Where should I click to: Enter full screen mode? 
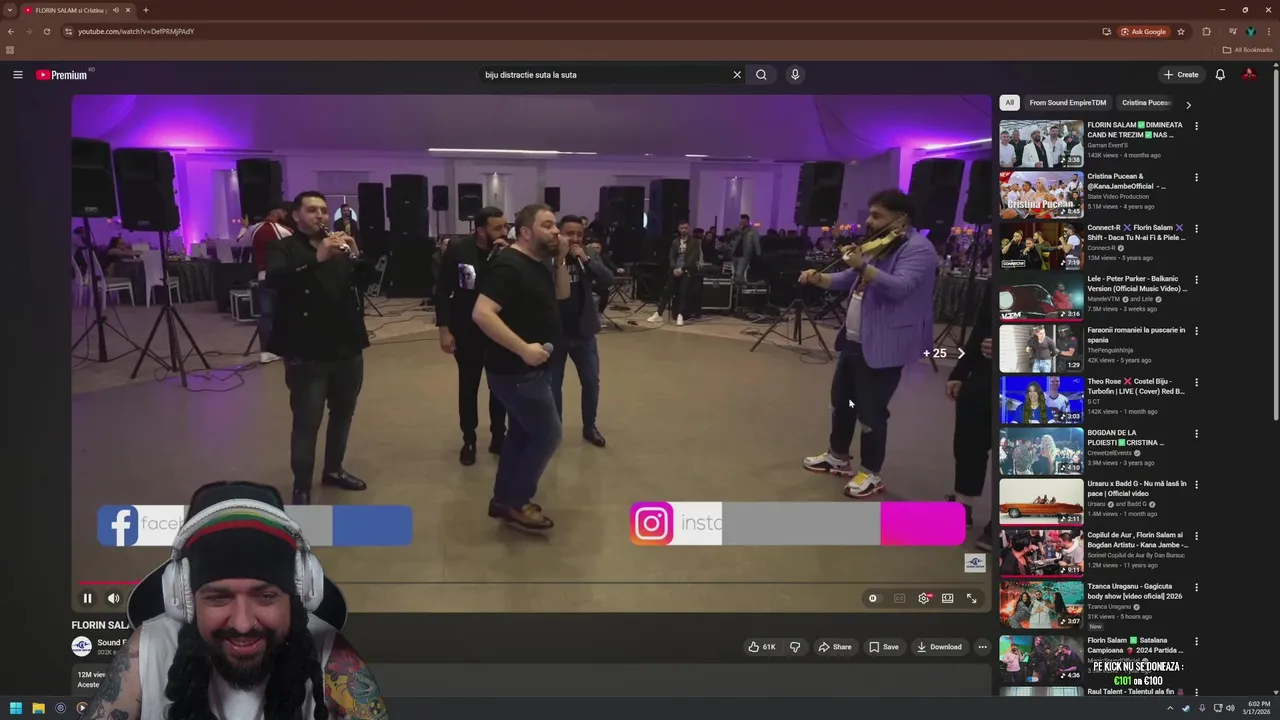click(x=971, y=598)
